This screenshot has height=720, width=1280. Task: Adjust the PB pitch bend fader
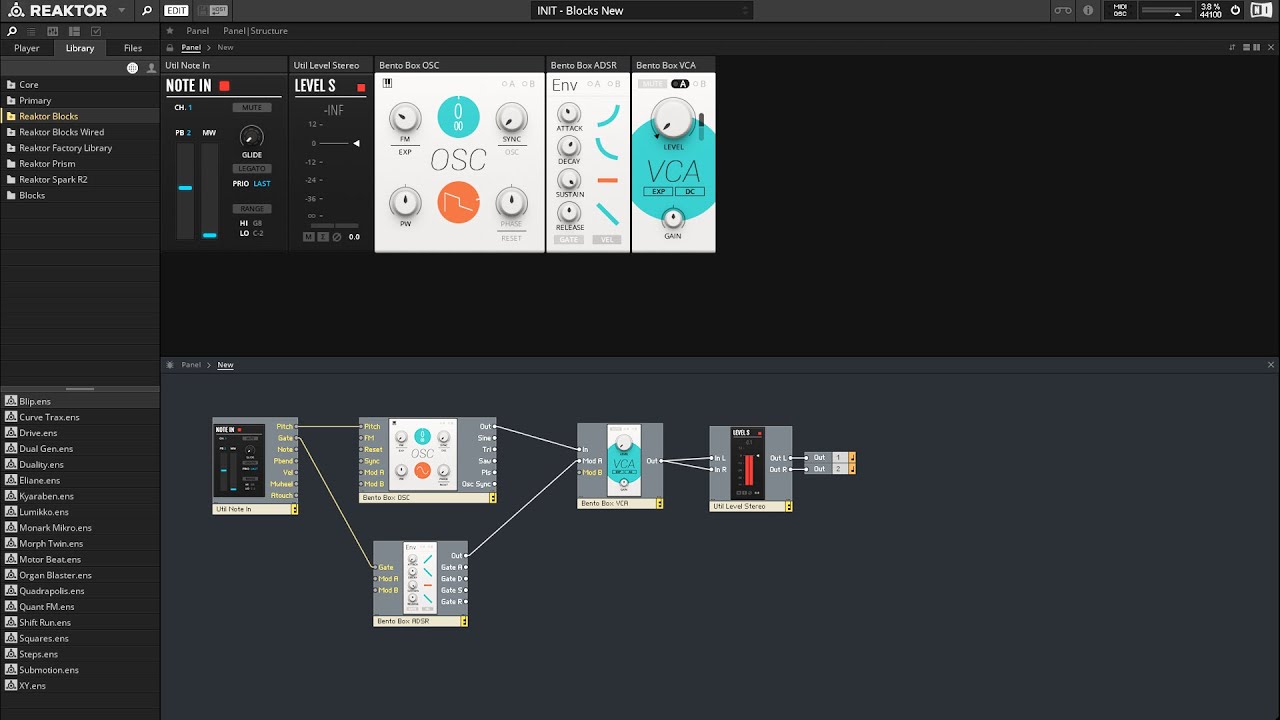pos(185,191)
